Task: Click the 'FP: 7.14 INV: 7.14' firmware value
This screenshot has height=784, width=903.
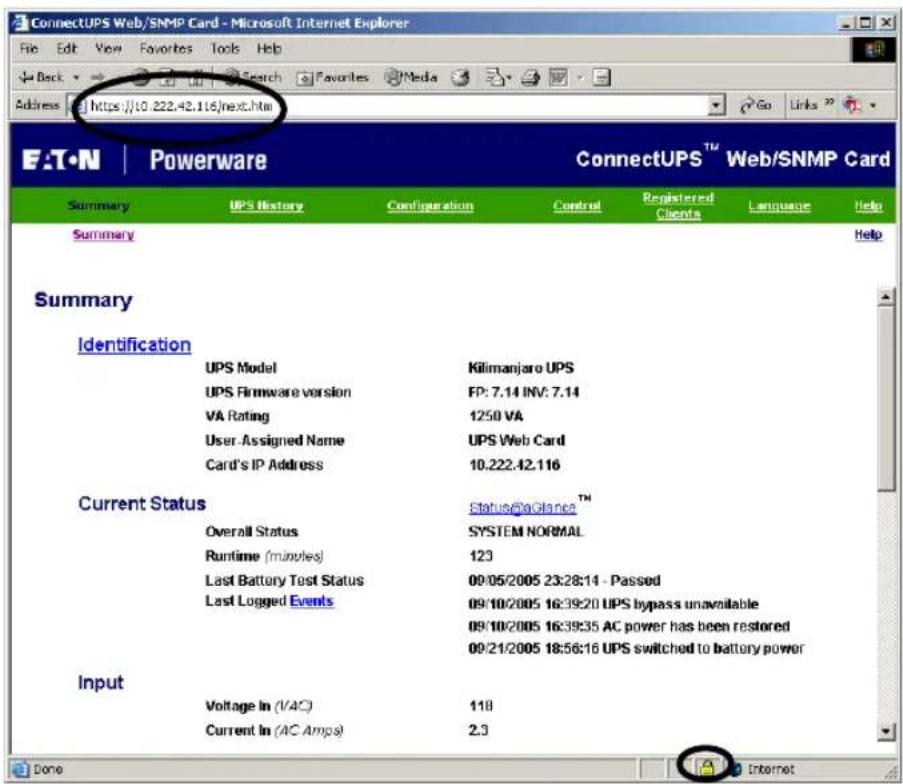Action: tap(523, 392)
